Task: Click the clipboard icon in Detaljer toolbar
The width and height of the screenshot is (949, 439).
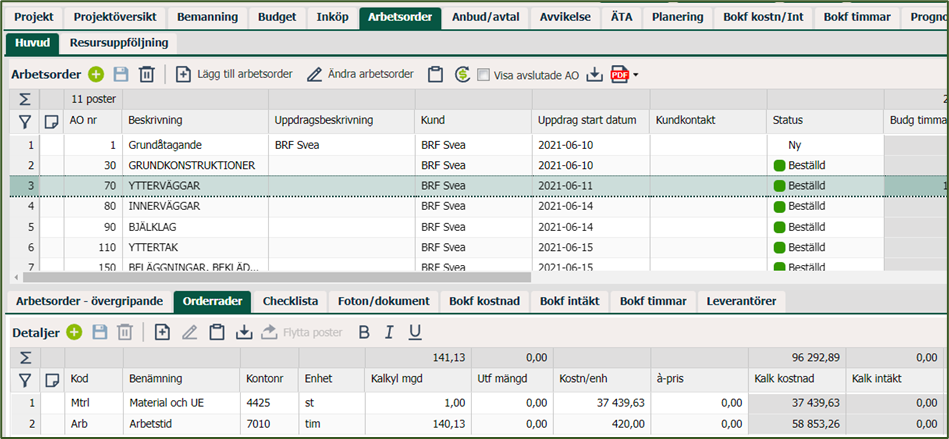Action: pyautogui.click(x=217, y=332)
